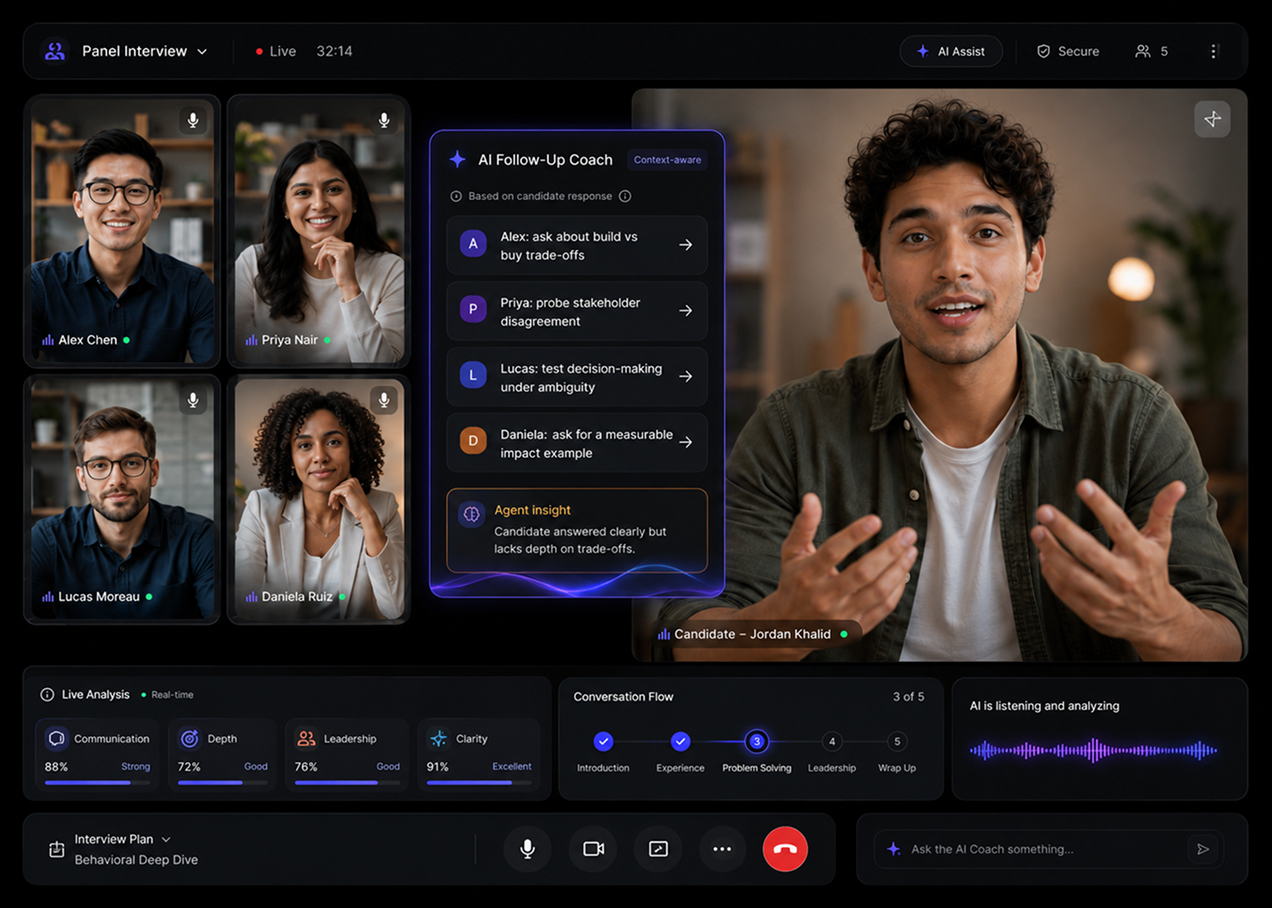Click Alex Chen's audio level bars icon
The width and height of the screenshot is (1272, 908).
[x=47, y=340]
